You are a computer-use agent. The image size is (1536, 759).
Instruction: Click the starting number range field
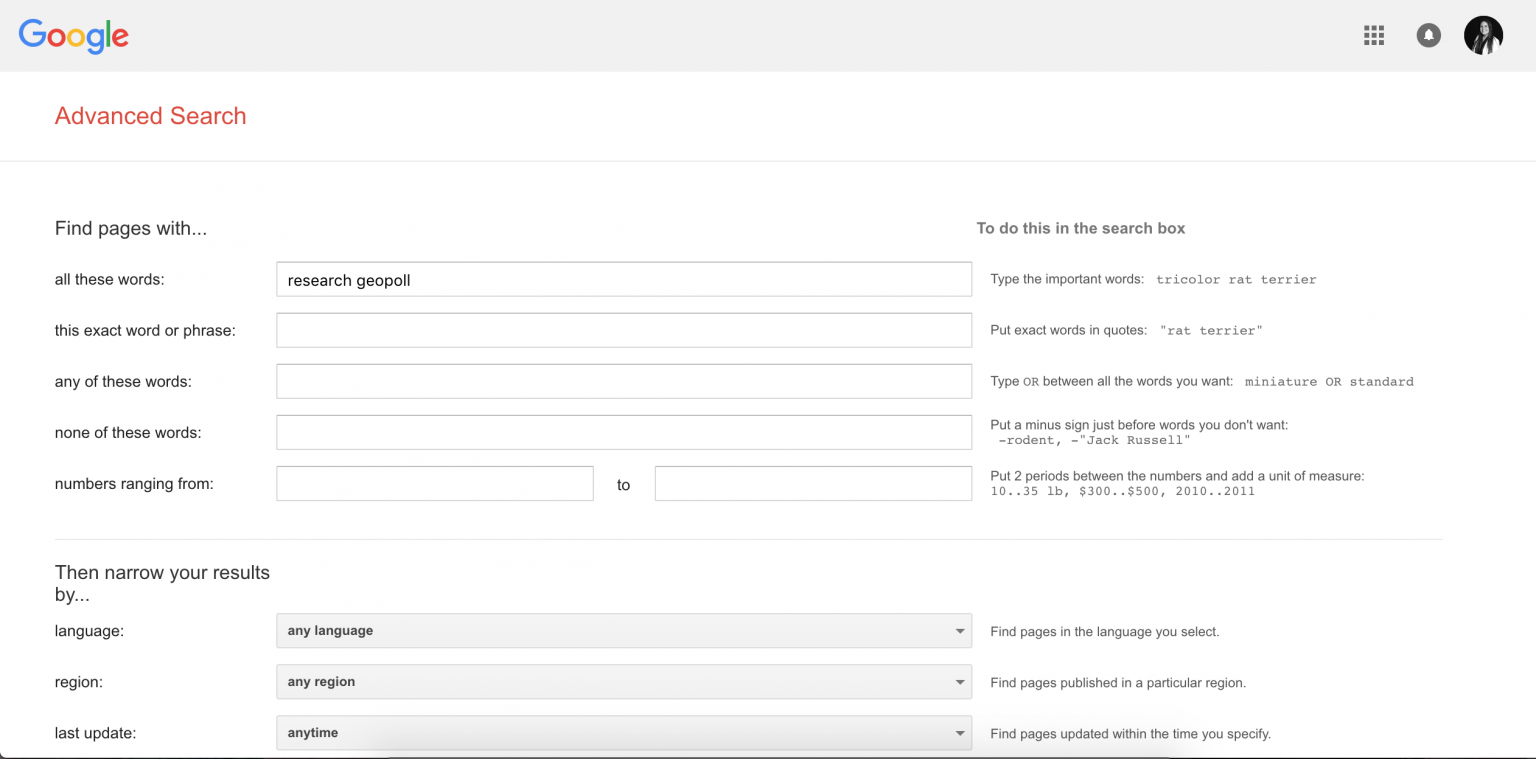[434, 484]
